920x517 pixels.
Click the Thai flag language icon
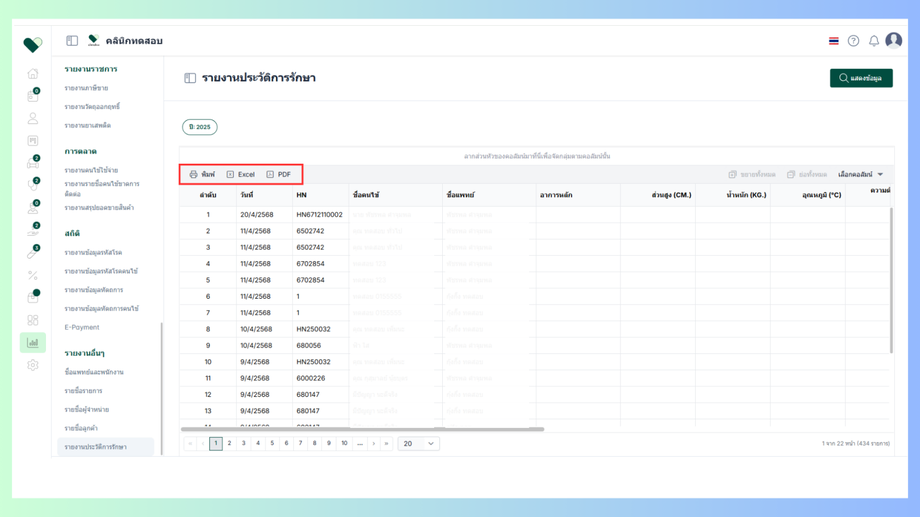(834, 41)
